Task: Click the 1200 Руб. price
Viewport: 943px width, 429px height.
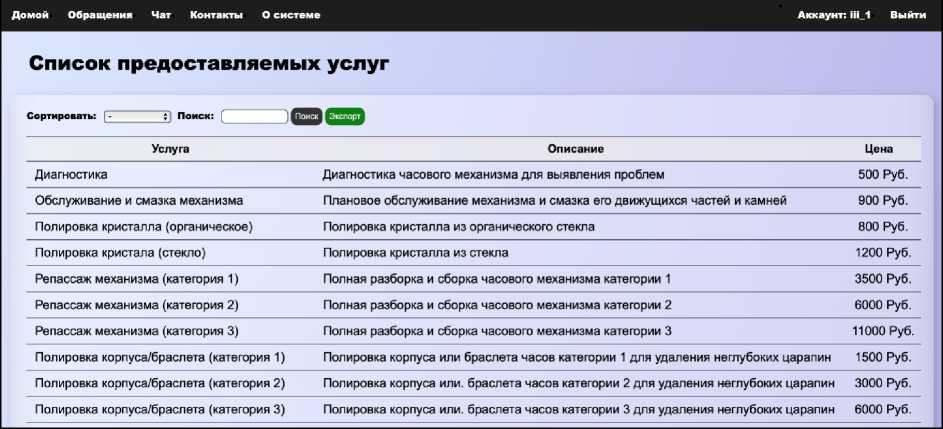Action: click(x=883, y=253)
